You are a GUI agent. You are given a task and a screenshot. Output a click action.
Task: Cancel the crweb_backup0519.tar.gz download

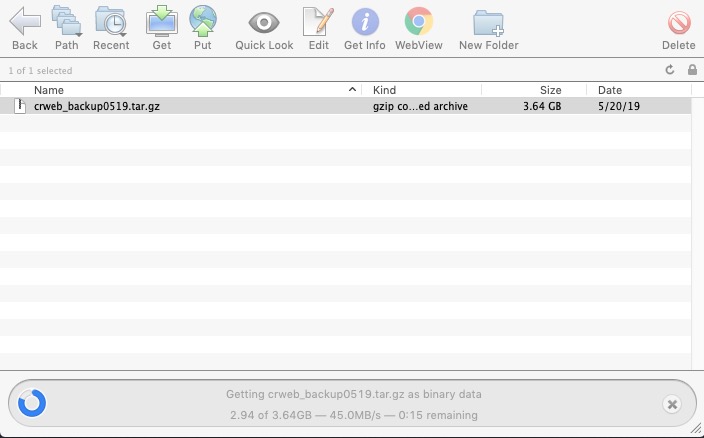click(x=672, y=404)
